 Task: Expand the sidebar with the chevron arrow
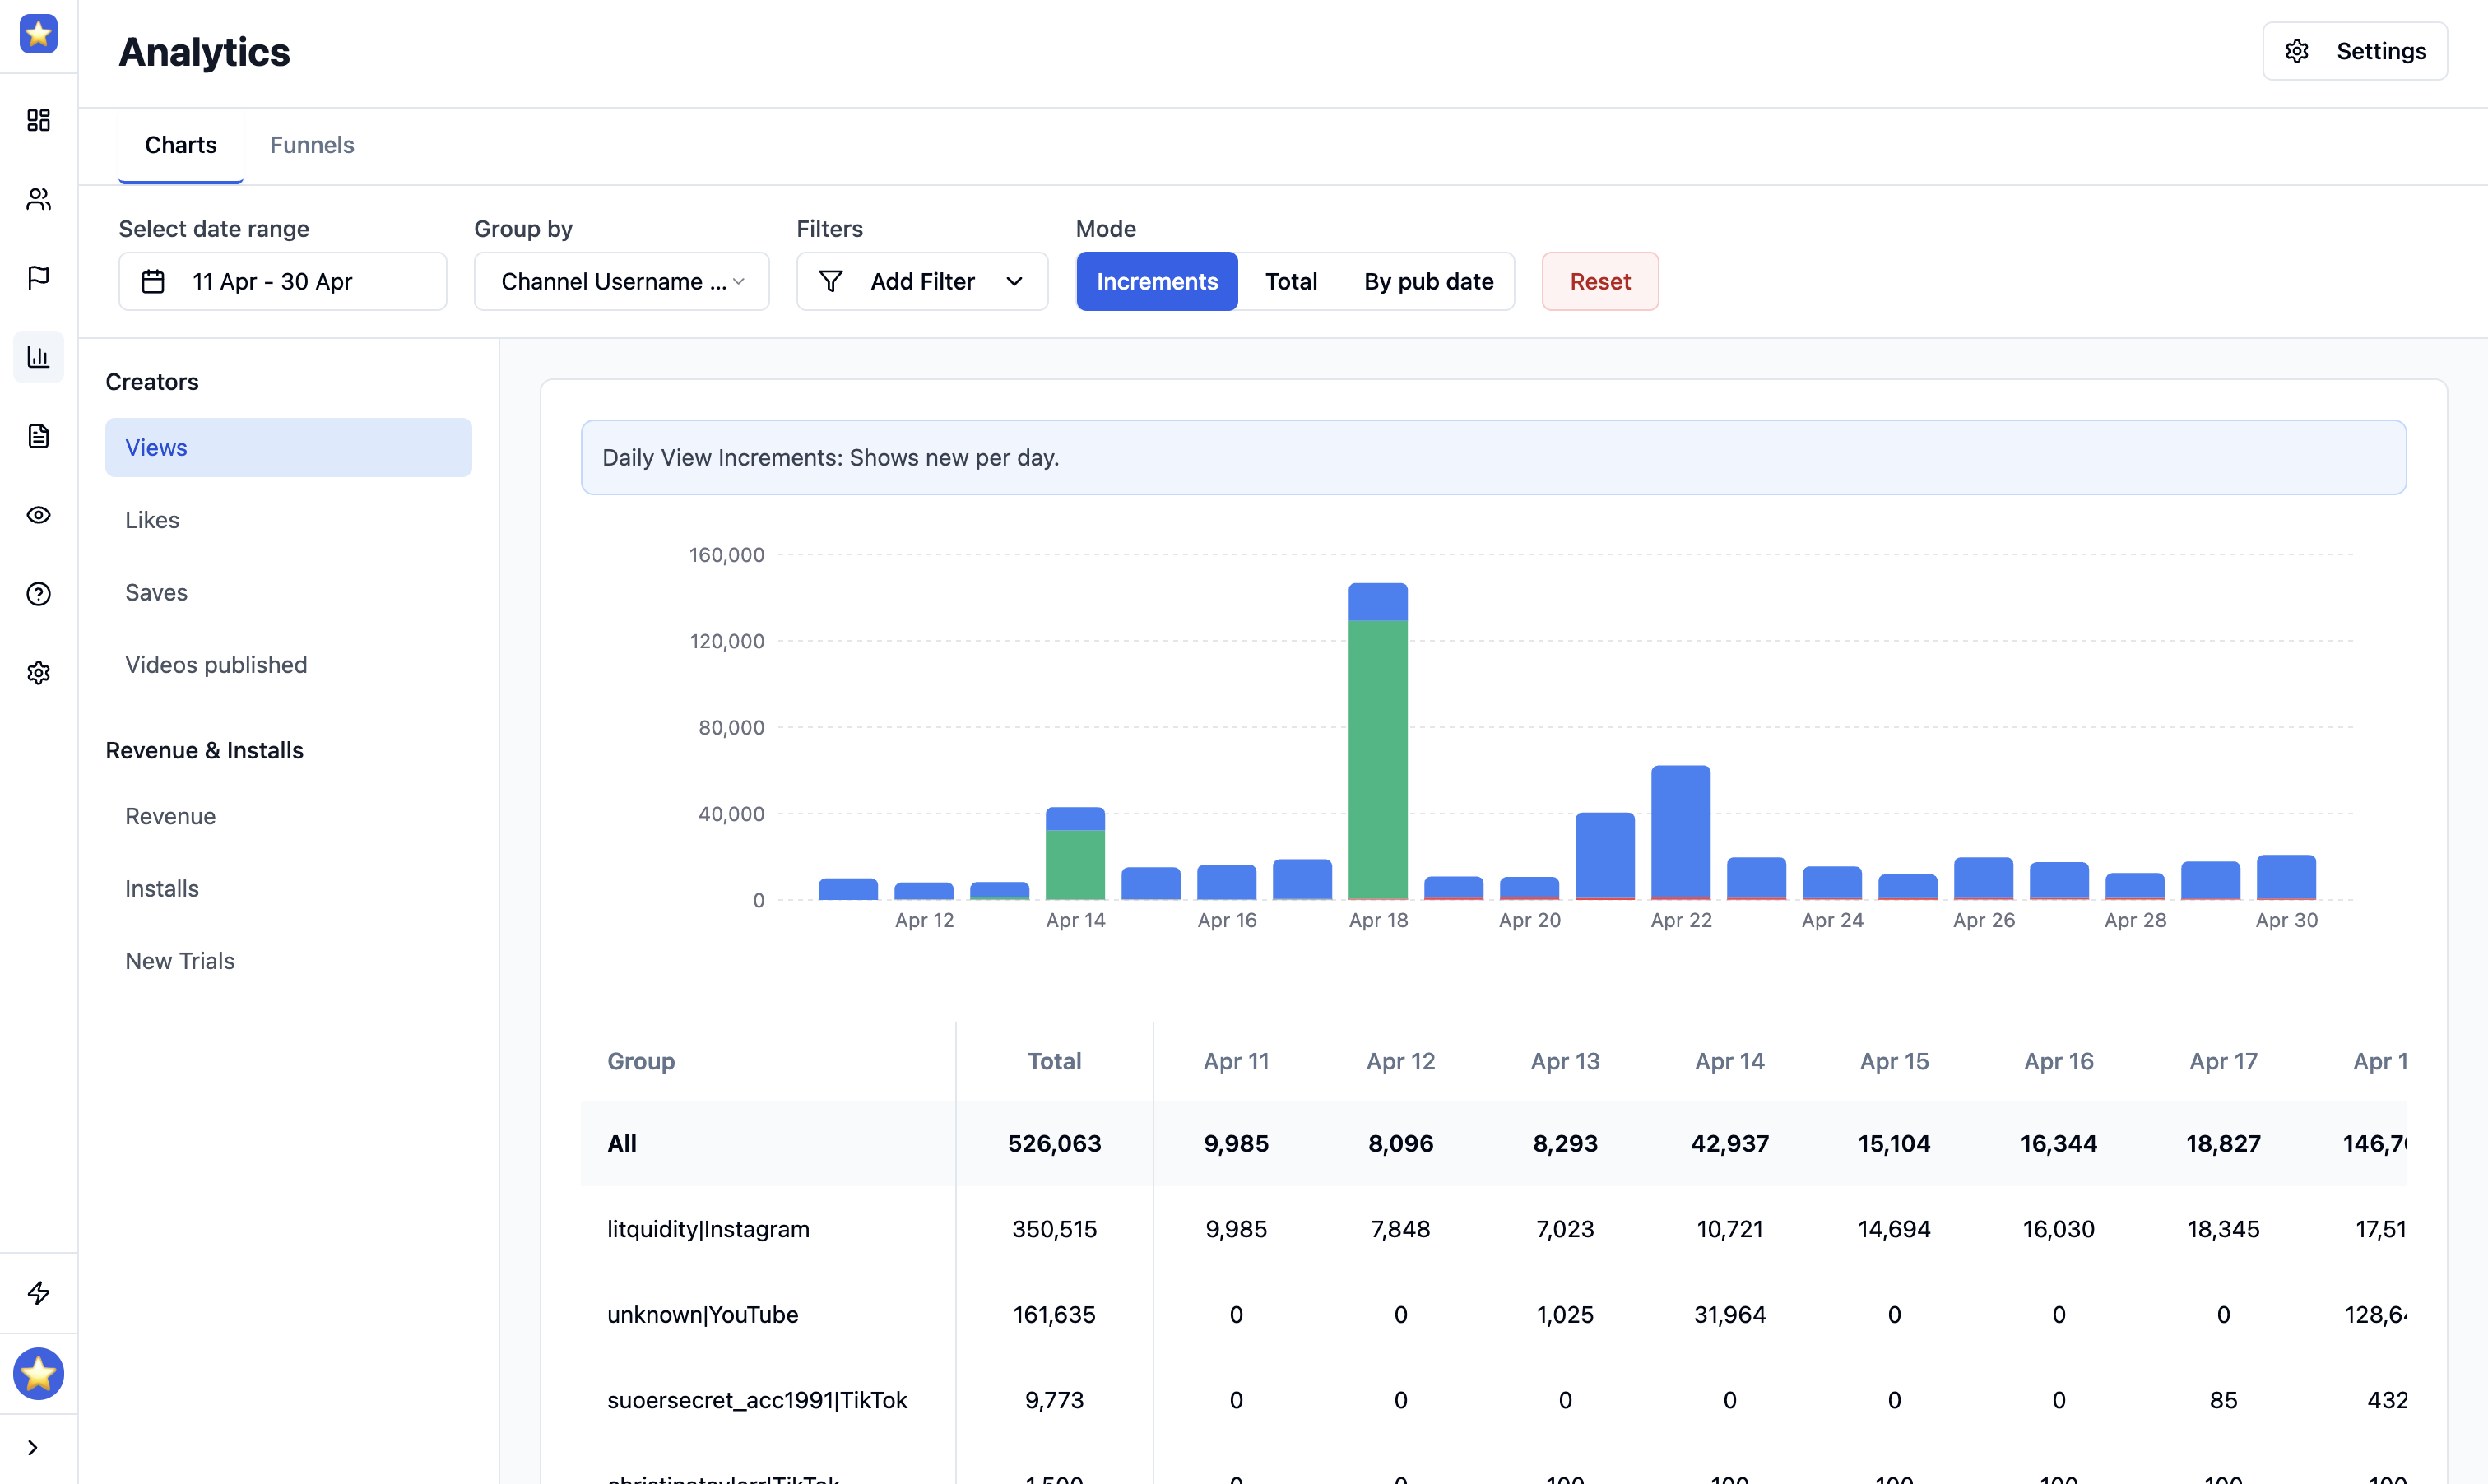pyautogui.click(x=33, y=1448)
